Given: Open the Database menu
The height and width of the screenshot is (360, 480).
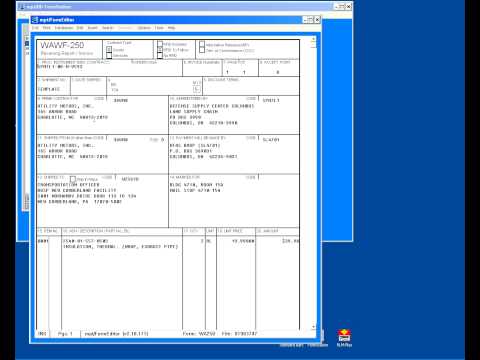Looking at the screenshot, I should click(x=64, y=28).
